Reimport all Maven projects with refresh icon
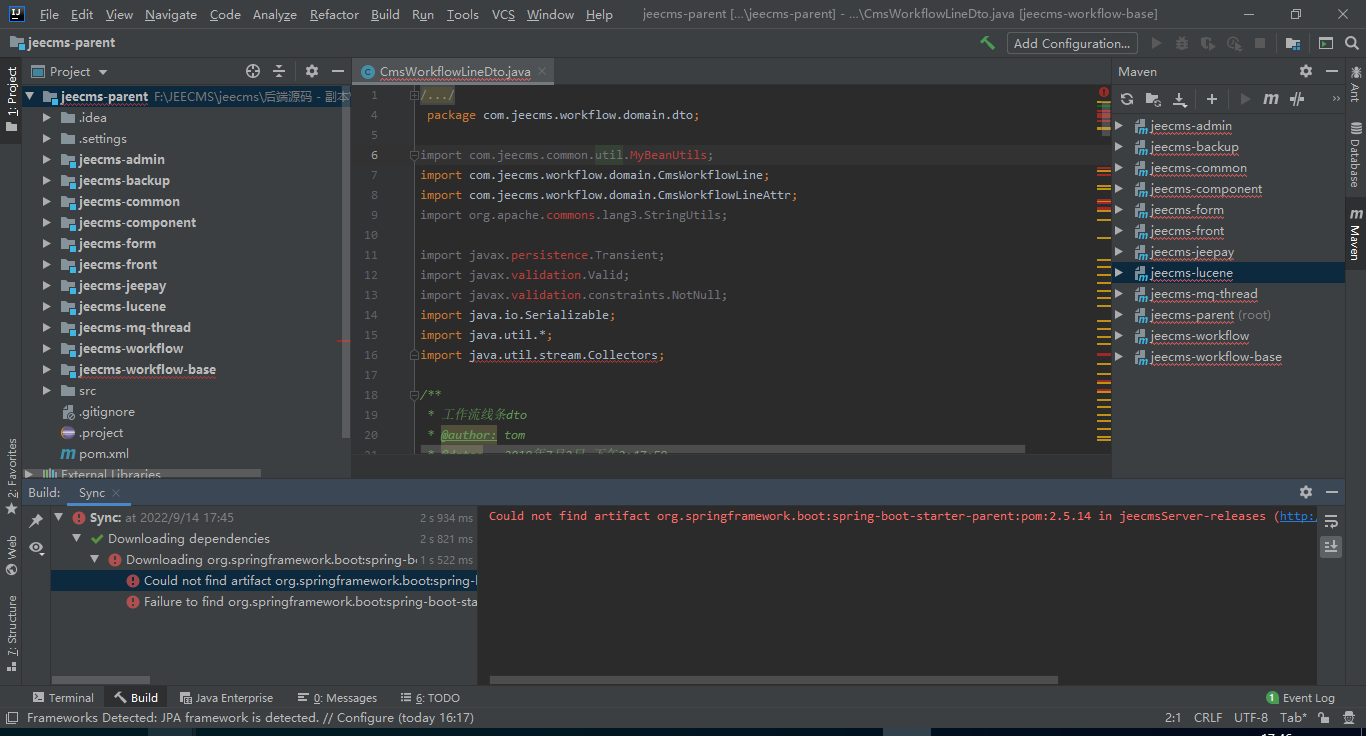The image size is (1366, 736). pos(1127,99)
